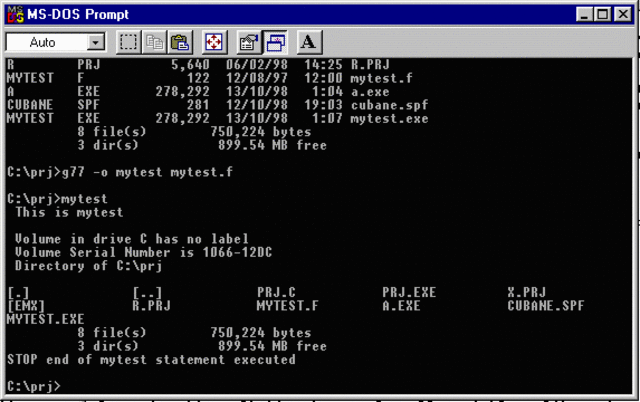This screenshot has width=640, height=402.
Task: Click the X.PRJ entry in the listing
Action: point(527,292)
